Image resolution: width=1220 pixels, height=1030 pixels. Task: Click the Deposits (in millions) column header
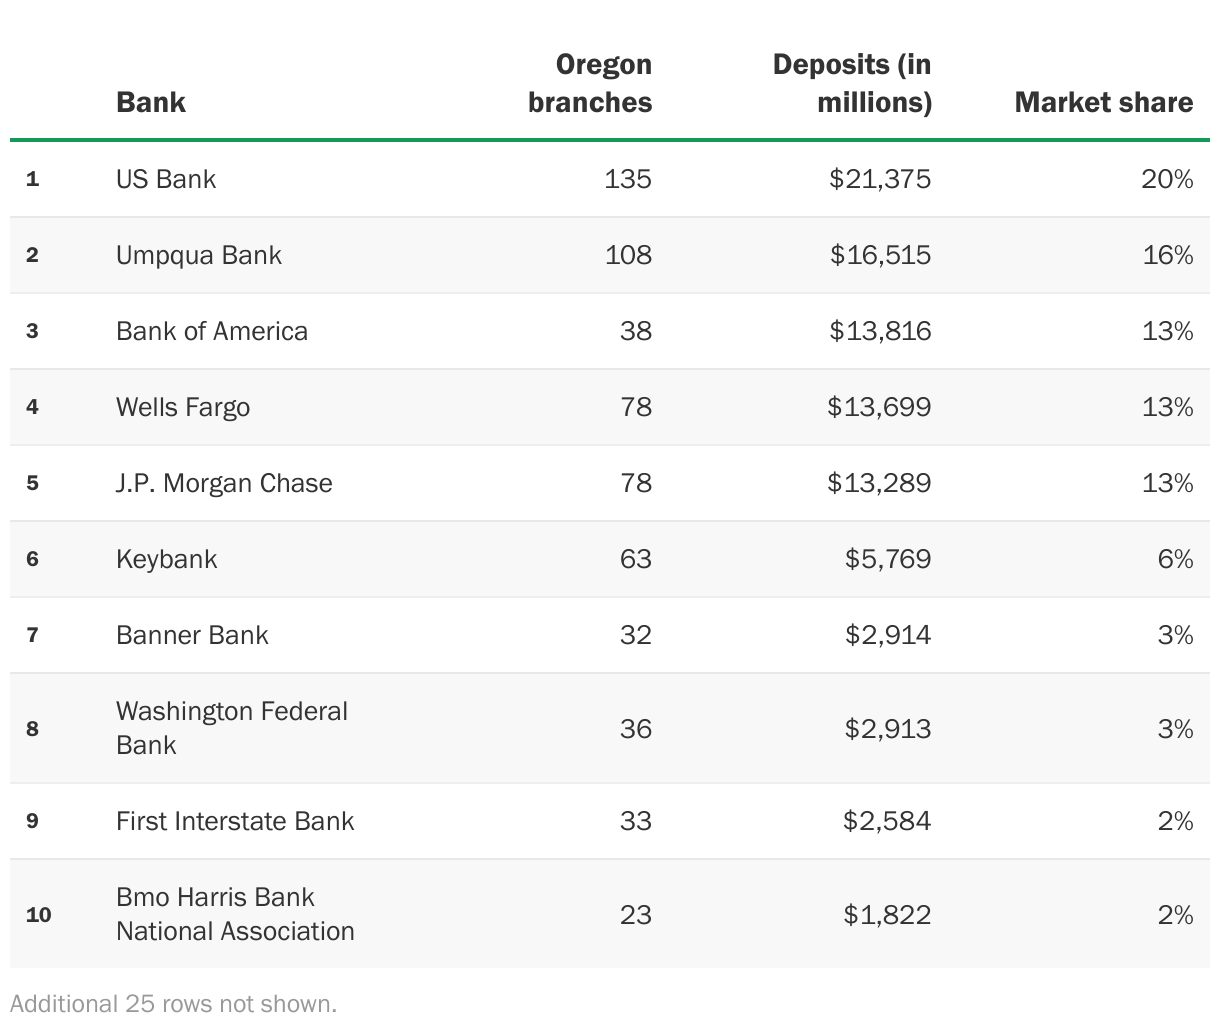(x=852, y=84)
